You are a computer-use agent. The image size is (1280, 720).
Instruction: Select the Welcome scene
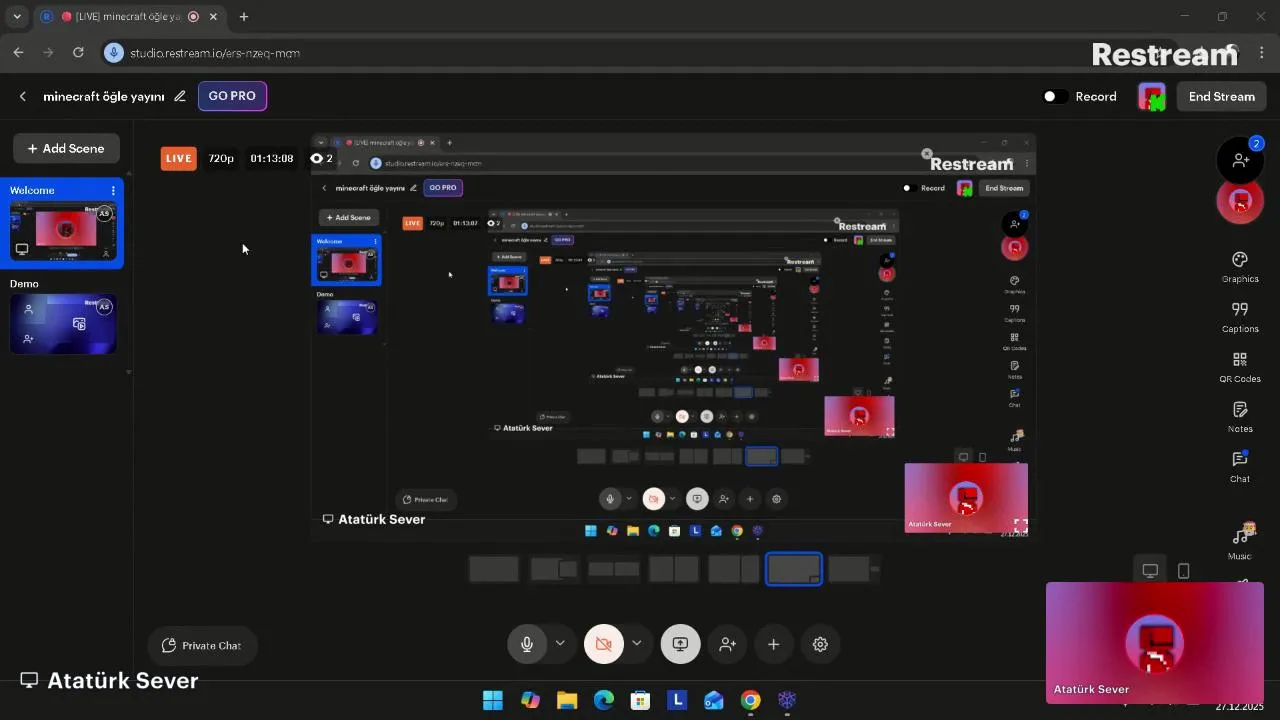point(64,223)
